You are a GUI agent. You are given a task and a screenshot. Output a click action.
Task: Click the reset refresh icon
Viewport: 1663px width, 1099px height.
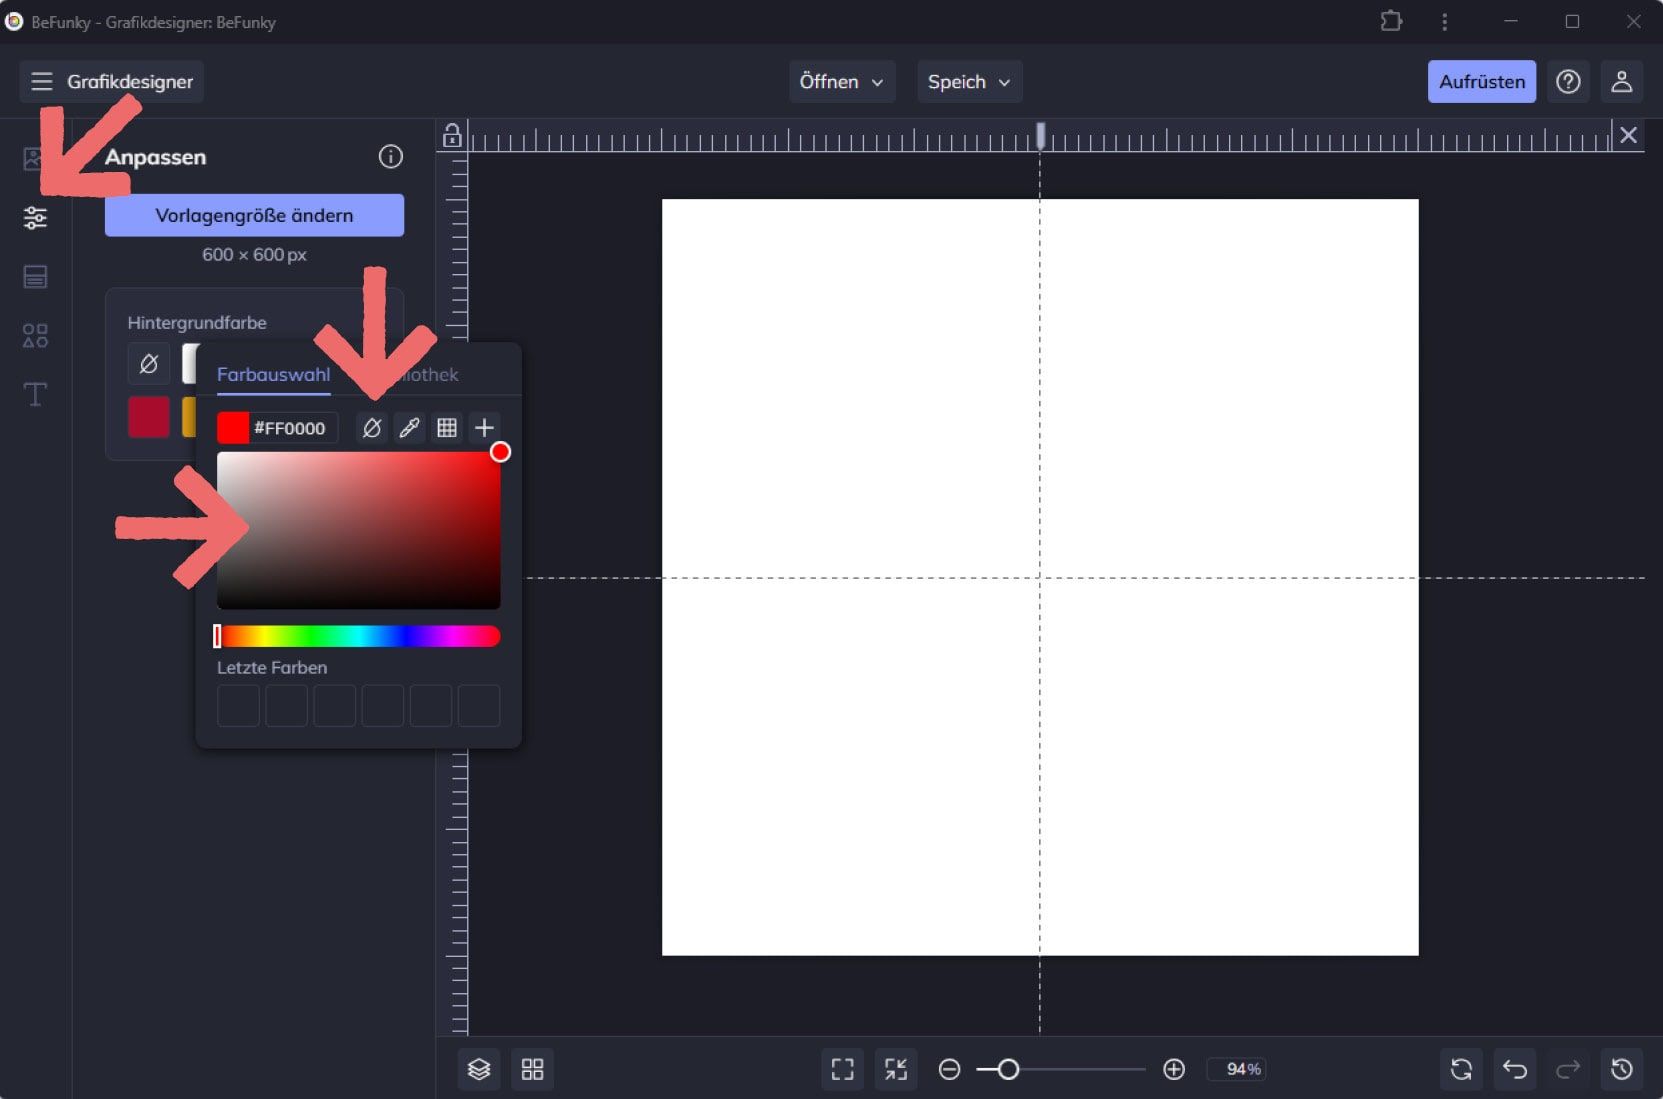pos(1461,1069)
